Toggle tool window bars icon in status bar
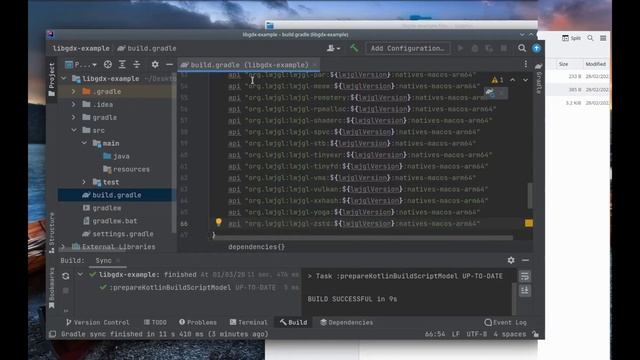The width and height of the screenshot is (640, 360). coord(53,334)
